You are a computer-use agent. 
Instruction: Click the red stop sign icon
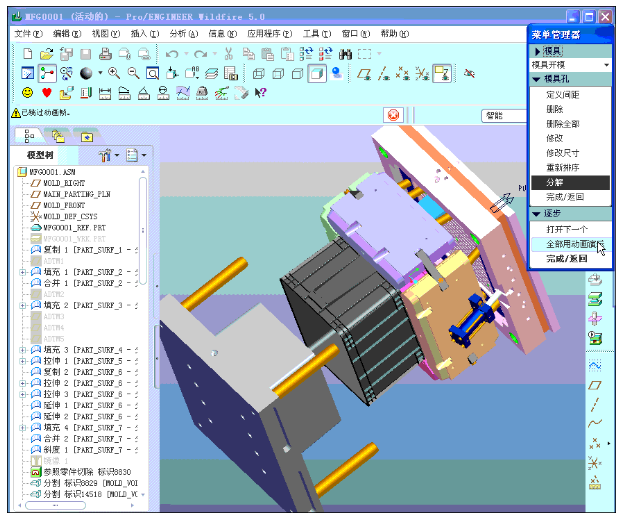(393, 115)
